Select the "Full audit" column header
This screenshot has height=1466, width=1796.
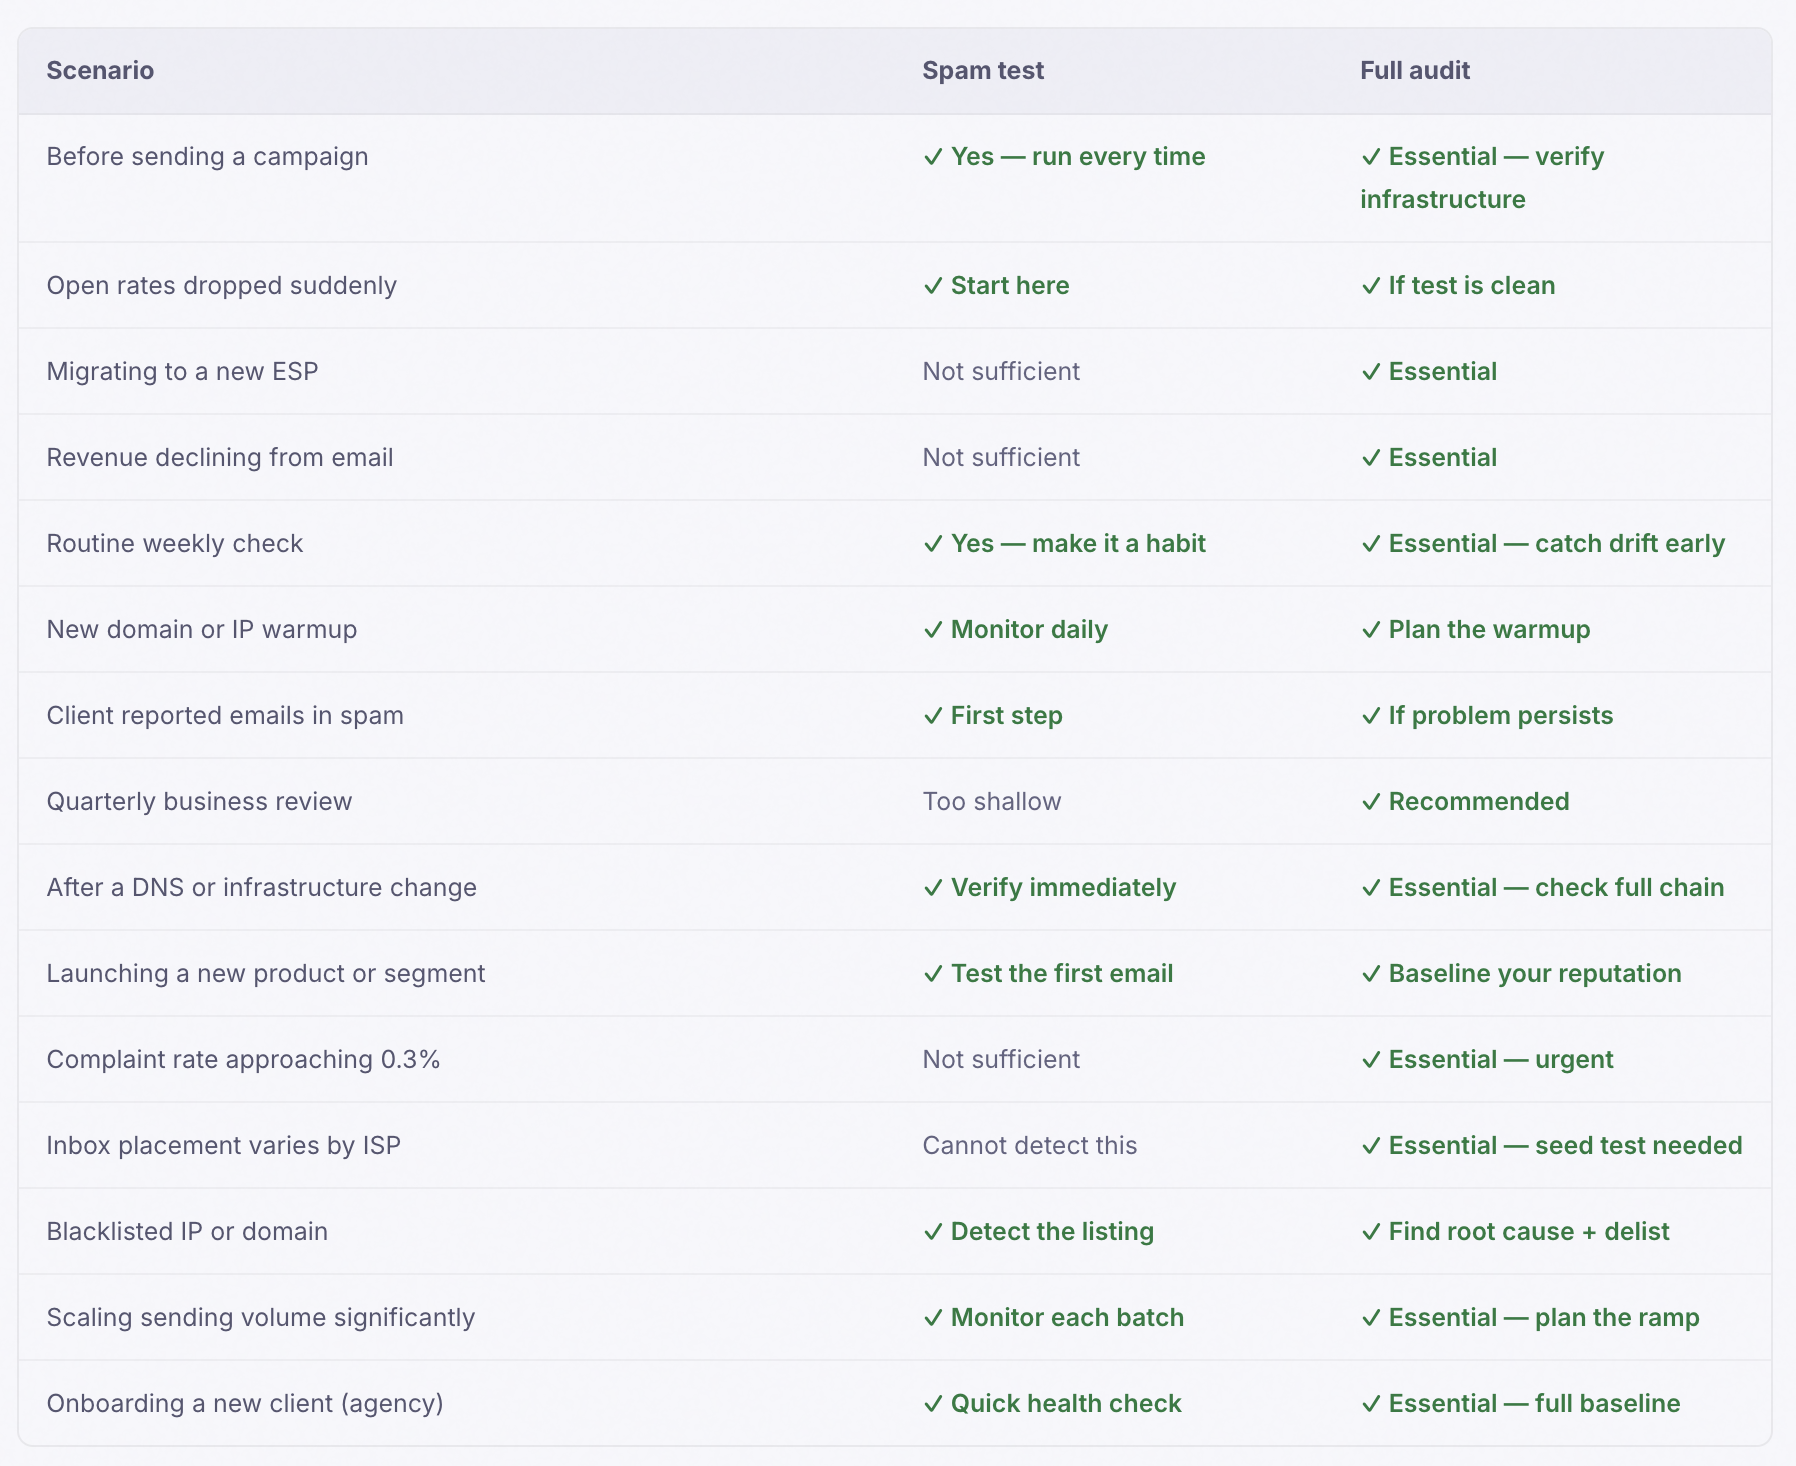coord(1415,70)
